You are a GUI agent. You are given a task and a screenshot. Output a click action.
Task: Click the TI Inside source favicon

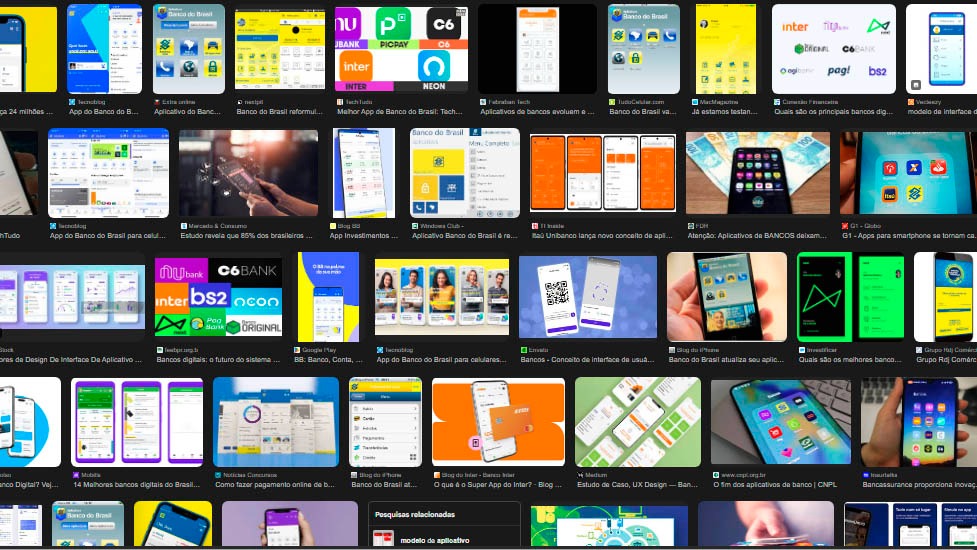coord(535,226)
